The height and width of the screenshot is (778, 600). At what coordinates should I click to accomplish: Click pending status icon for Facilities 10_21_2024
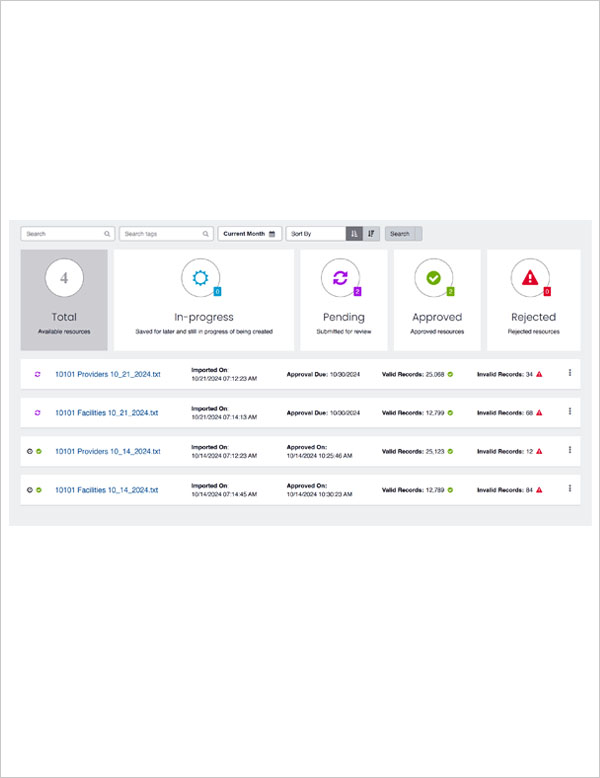point(37,413)
